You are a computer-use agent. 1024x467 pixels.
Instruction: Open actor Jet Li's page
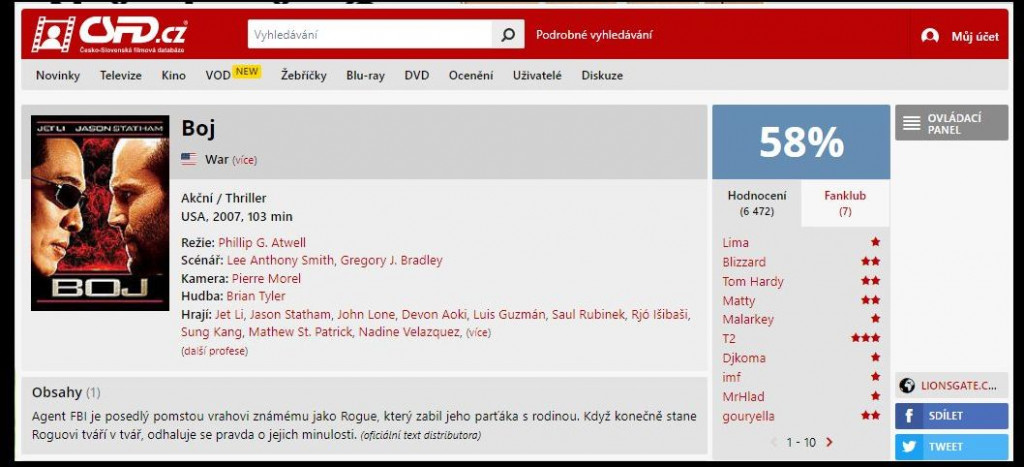[x=229, y=314]
